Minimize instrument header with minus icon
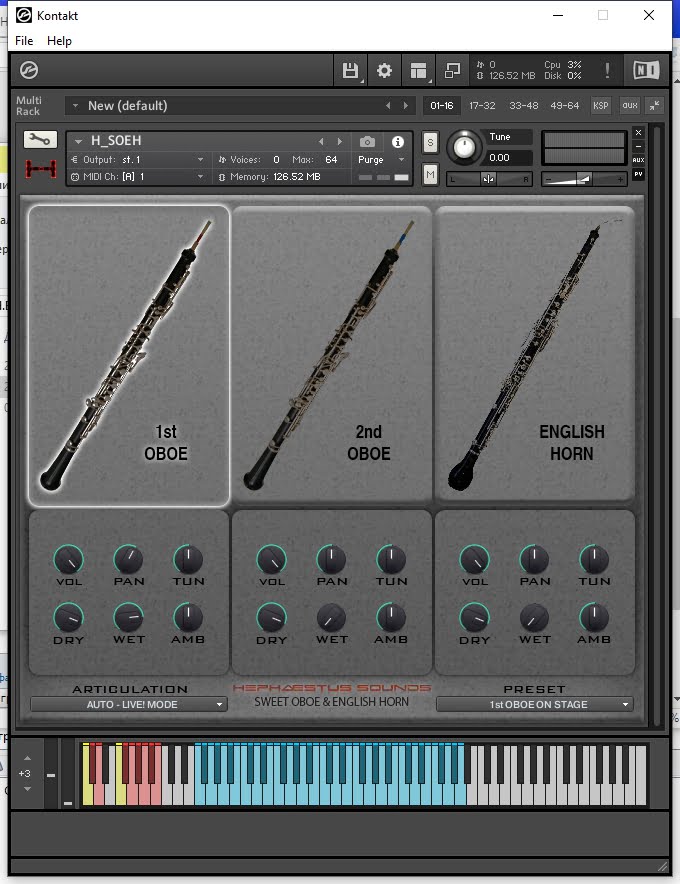 coord(638,147)
